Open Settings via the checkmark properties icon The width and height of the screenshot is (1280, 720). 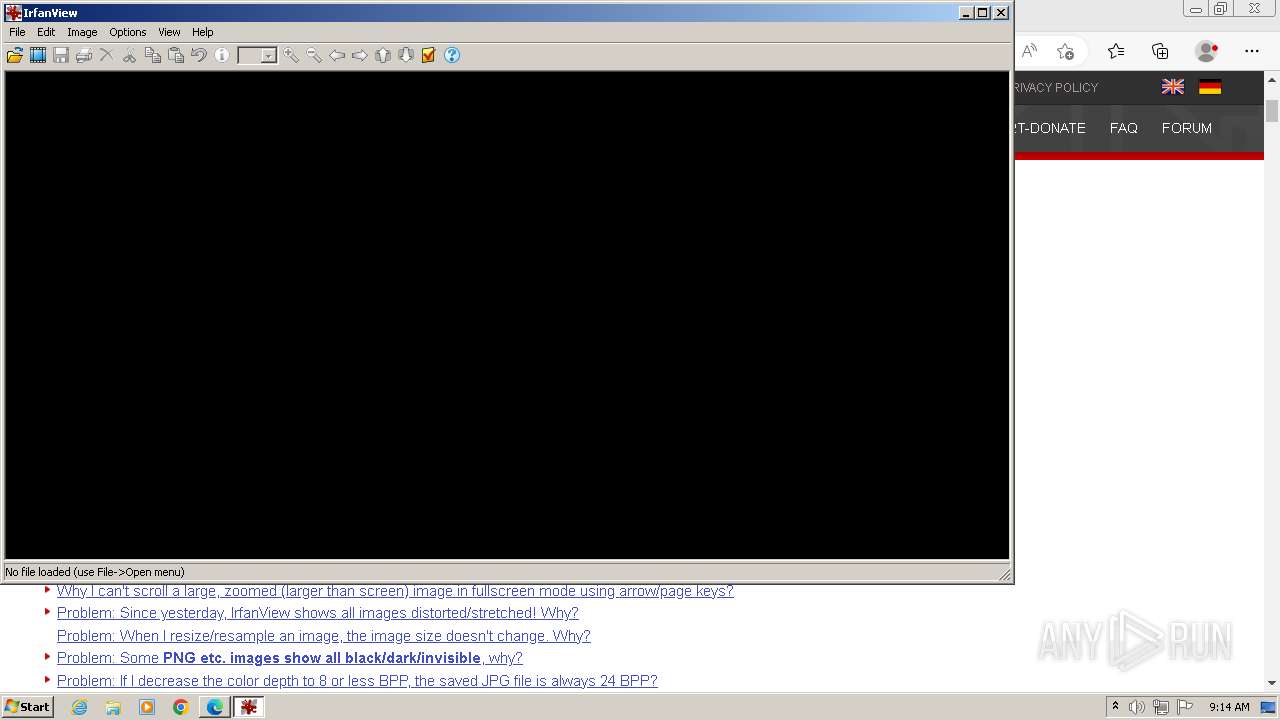pos(429,55)
